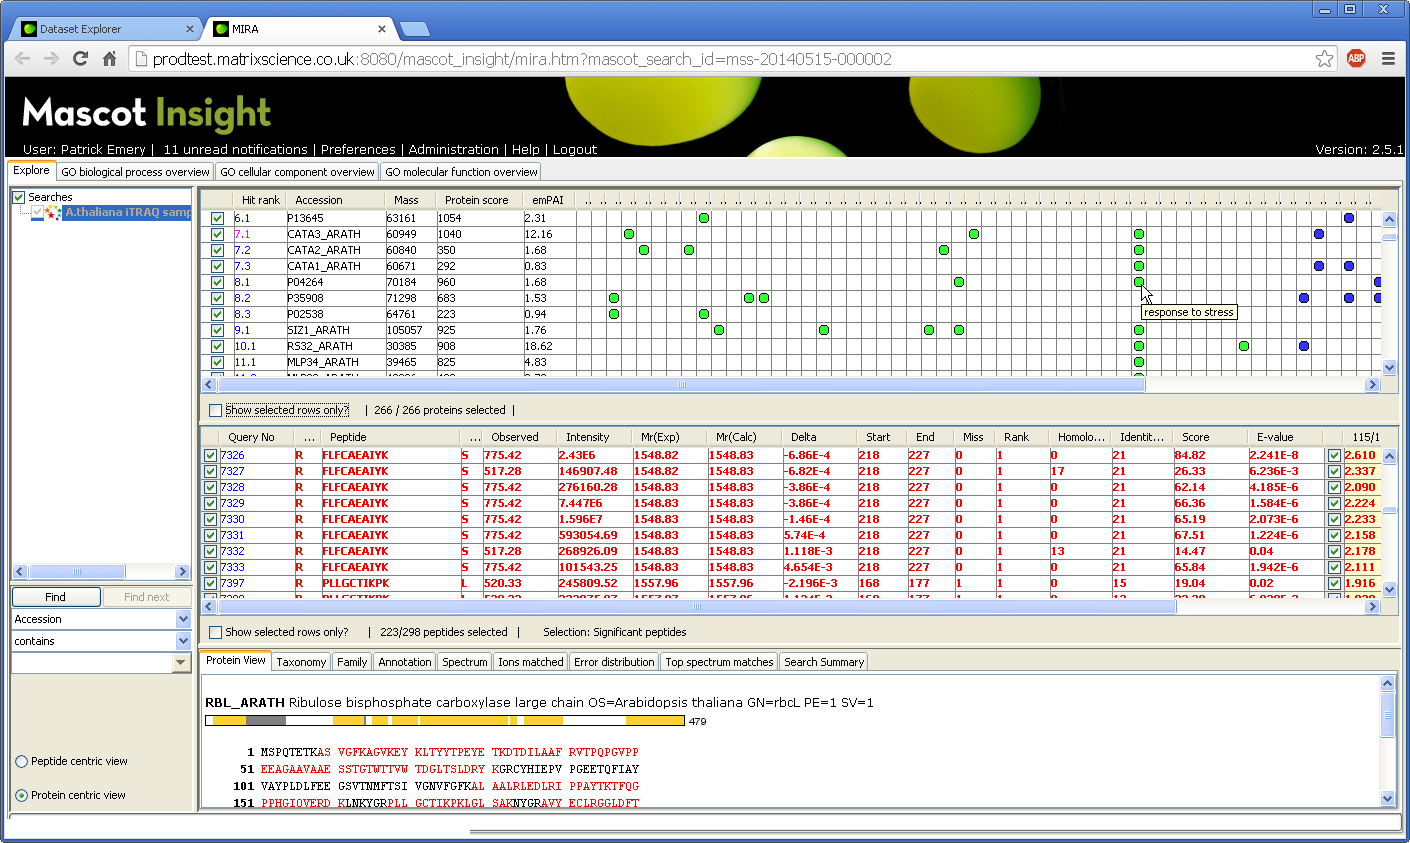Select Peptide centric view radio button
The width and height of the screenshot is (1410, 843).
coord(22,762)
